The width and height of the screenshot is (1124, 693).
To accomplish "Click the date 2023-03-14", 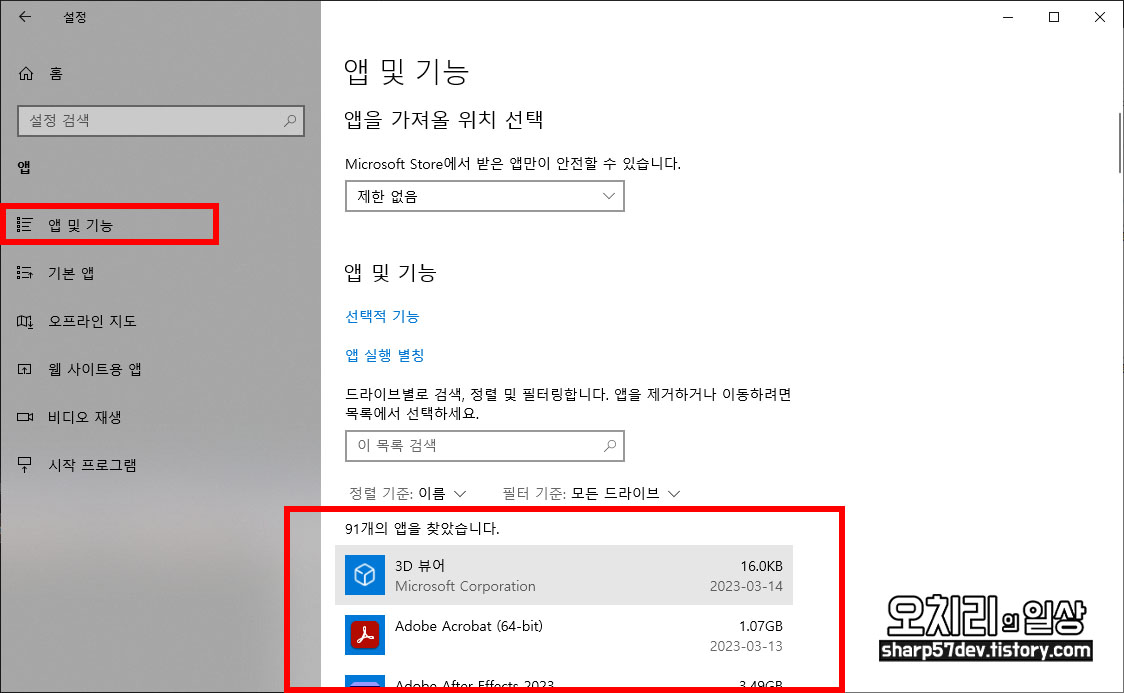I will [746, 586].
